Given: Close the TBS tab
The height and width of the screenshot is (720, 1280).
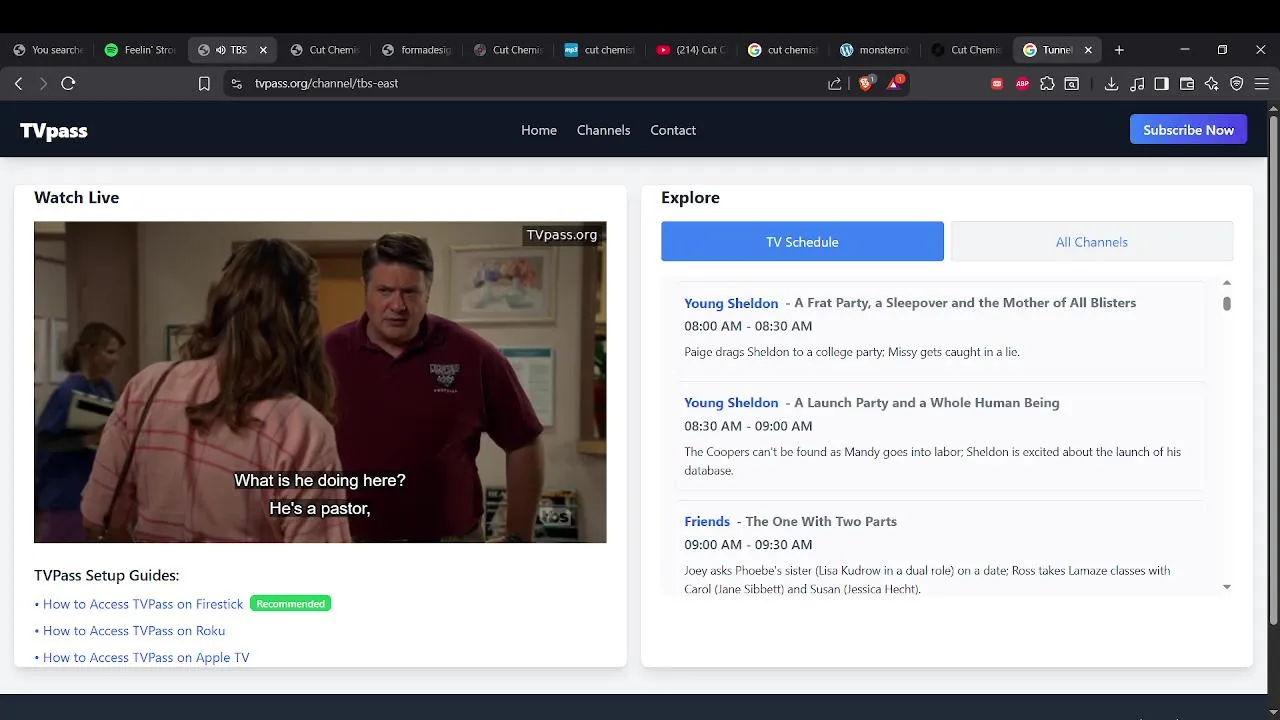Looking at the screenshot, I should coord(263,50).
